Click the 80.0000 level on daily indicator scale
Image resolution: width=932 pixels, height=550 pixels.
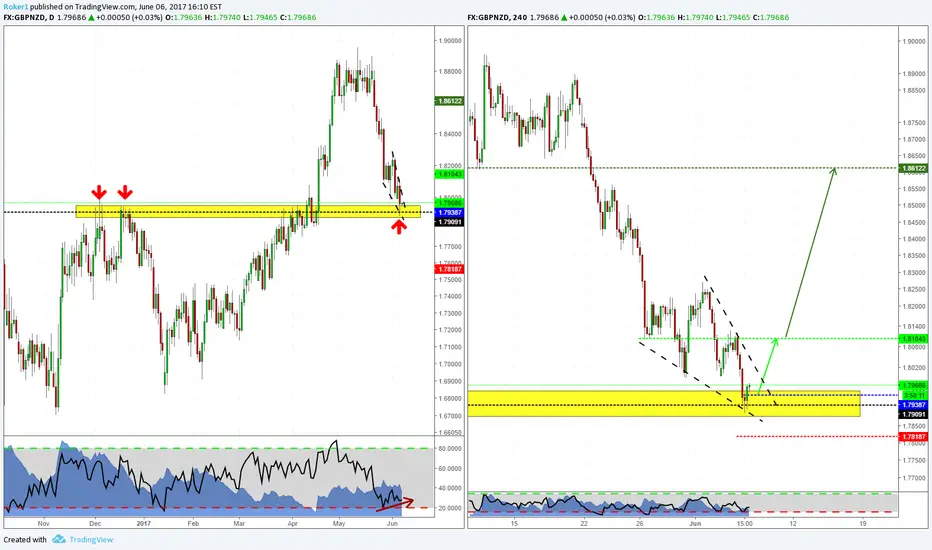pos(451,449)
